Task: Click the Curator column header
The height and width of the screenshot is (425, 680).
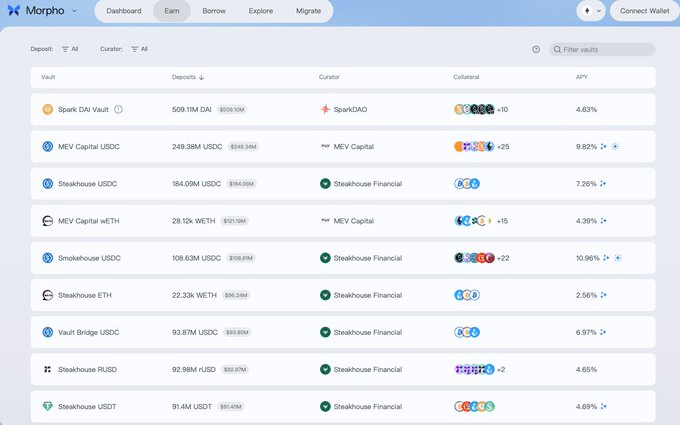Action: [x=329, y=77]
